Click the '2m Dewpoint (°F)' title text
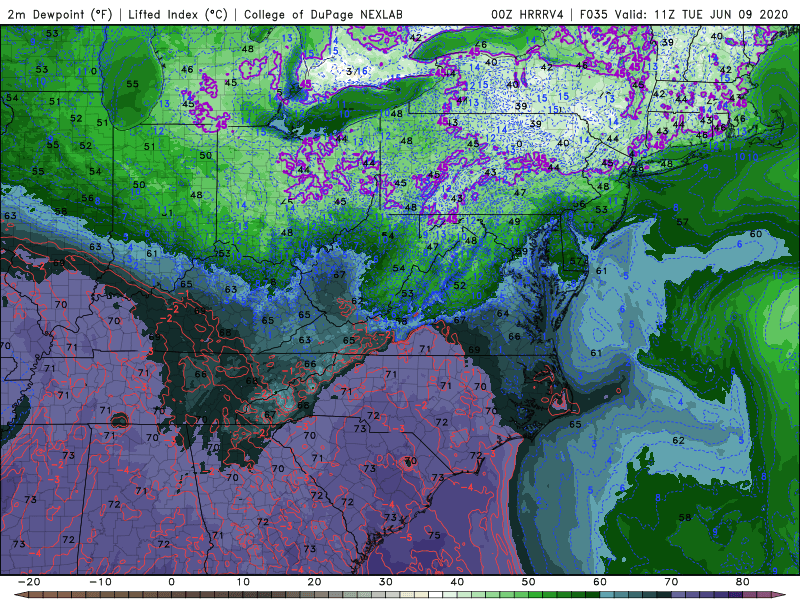The image size is (800, 600). [60, 14]
